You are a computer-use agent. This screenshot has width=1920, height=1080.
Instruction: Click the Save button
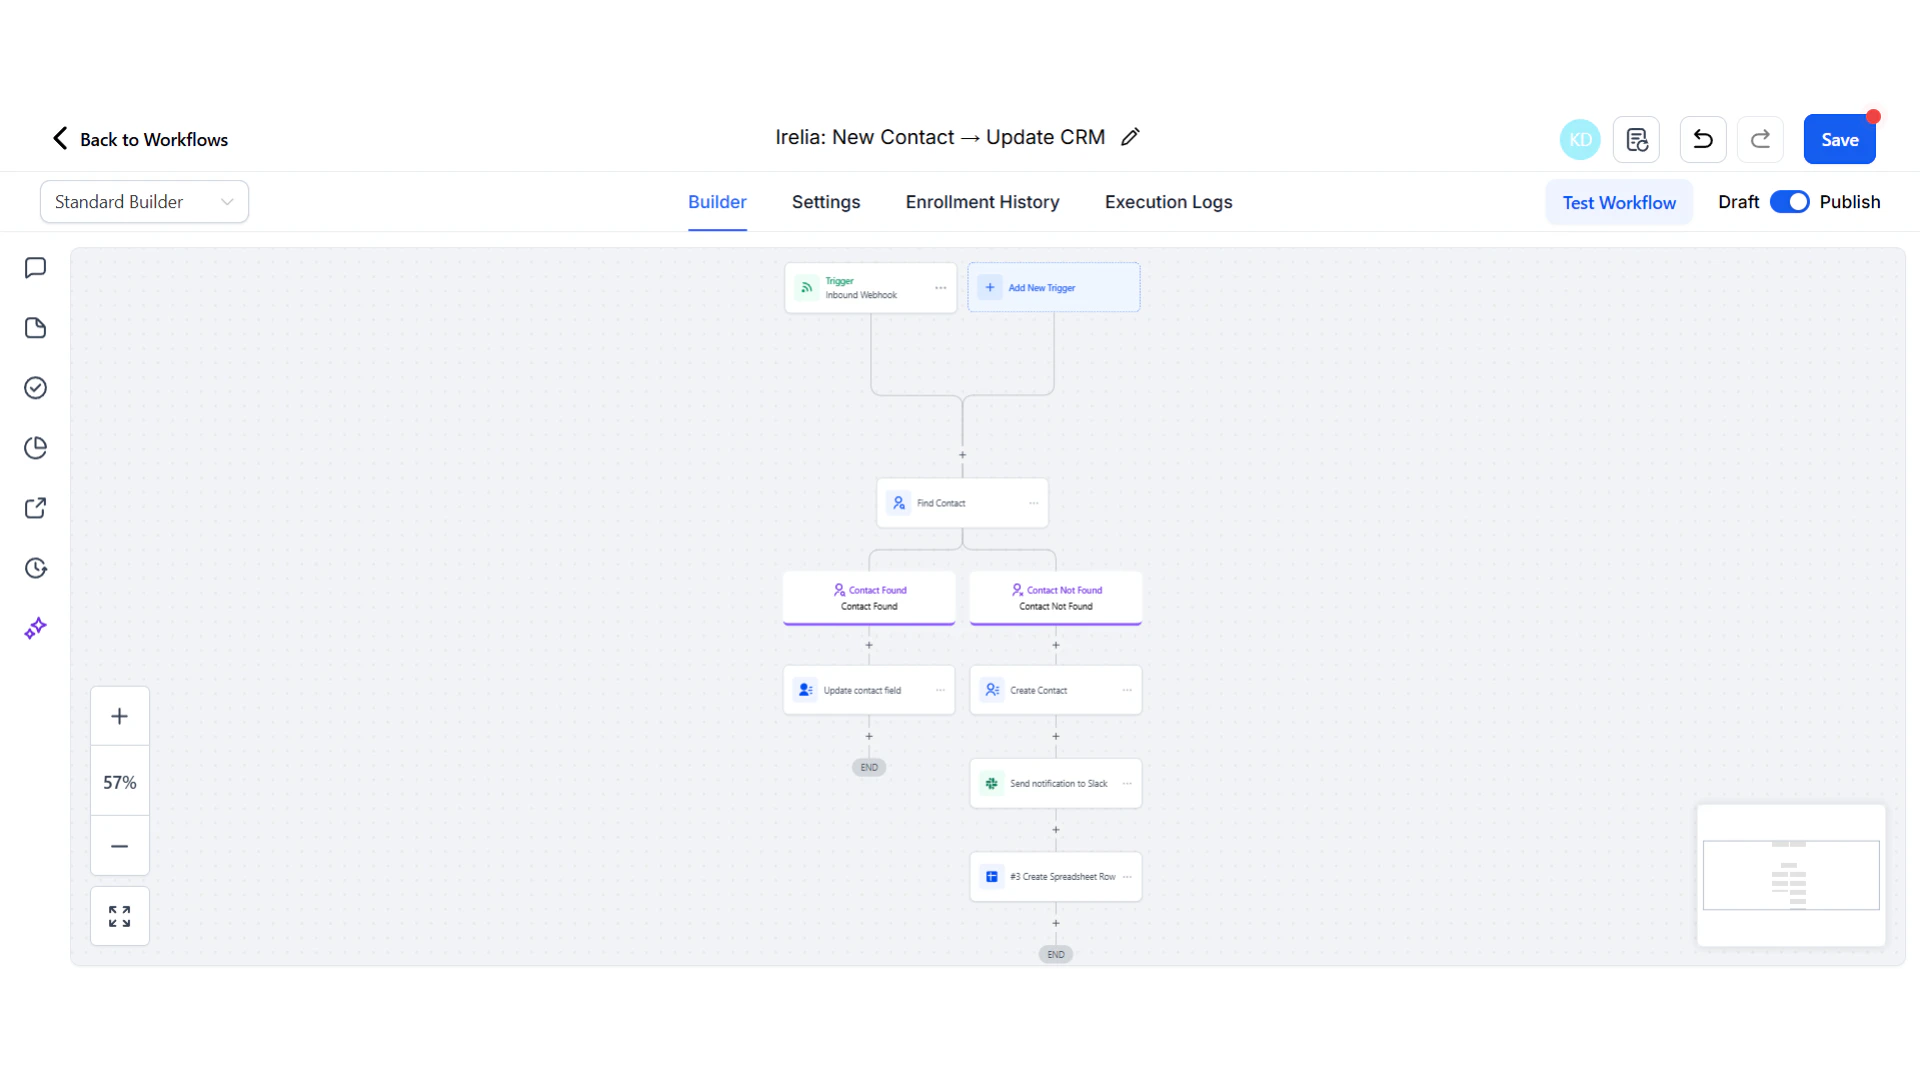click(1840, 139)
